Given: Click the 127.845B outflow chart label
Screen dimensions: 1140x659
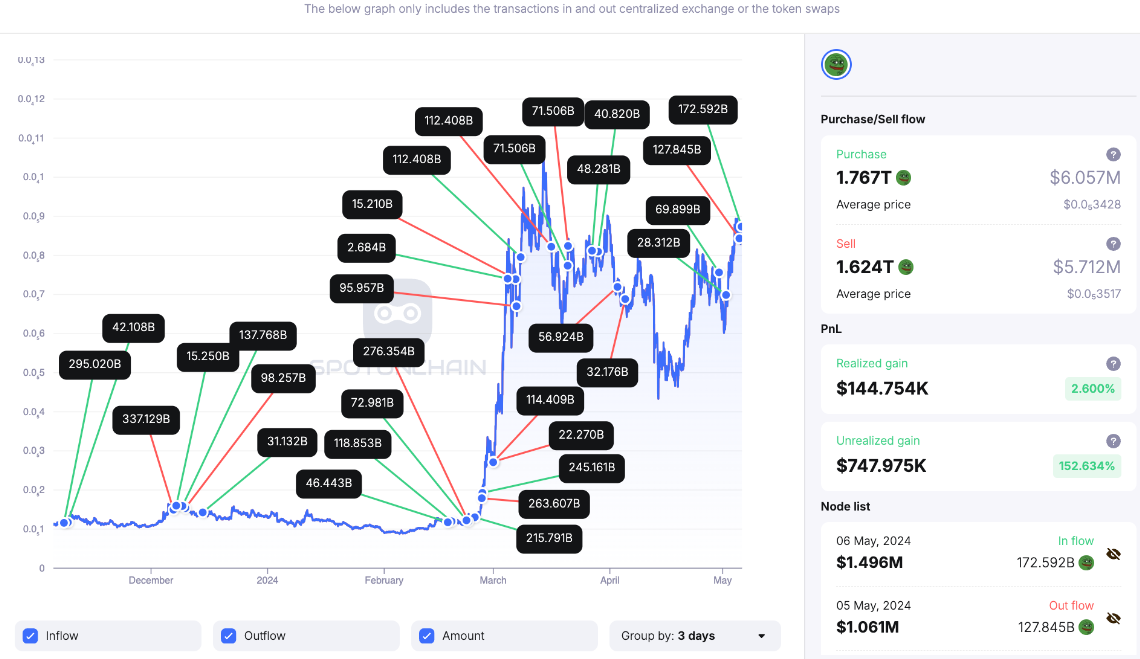Looking at the screenshot, I should pyautogui.click(x=676, y=150).
